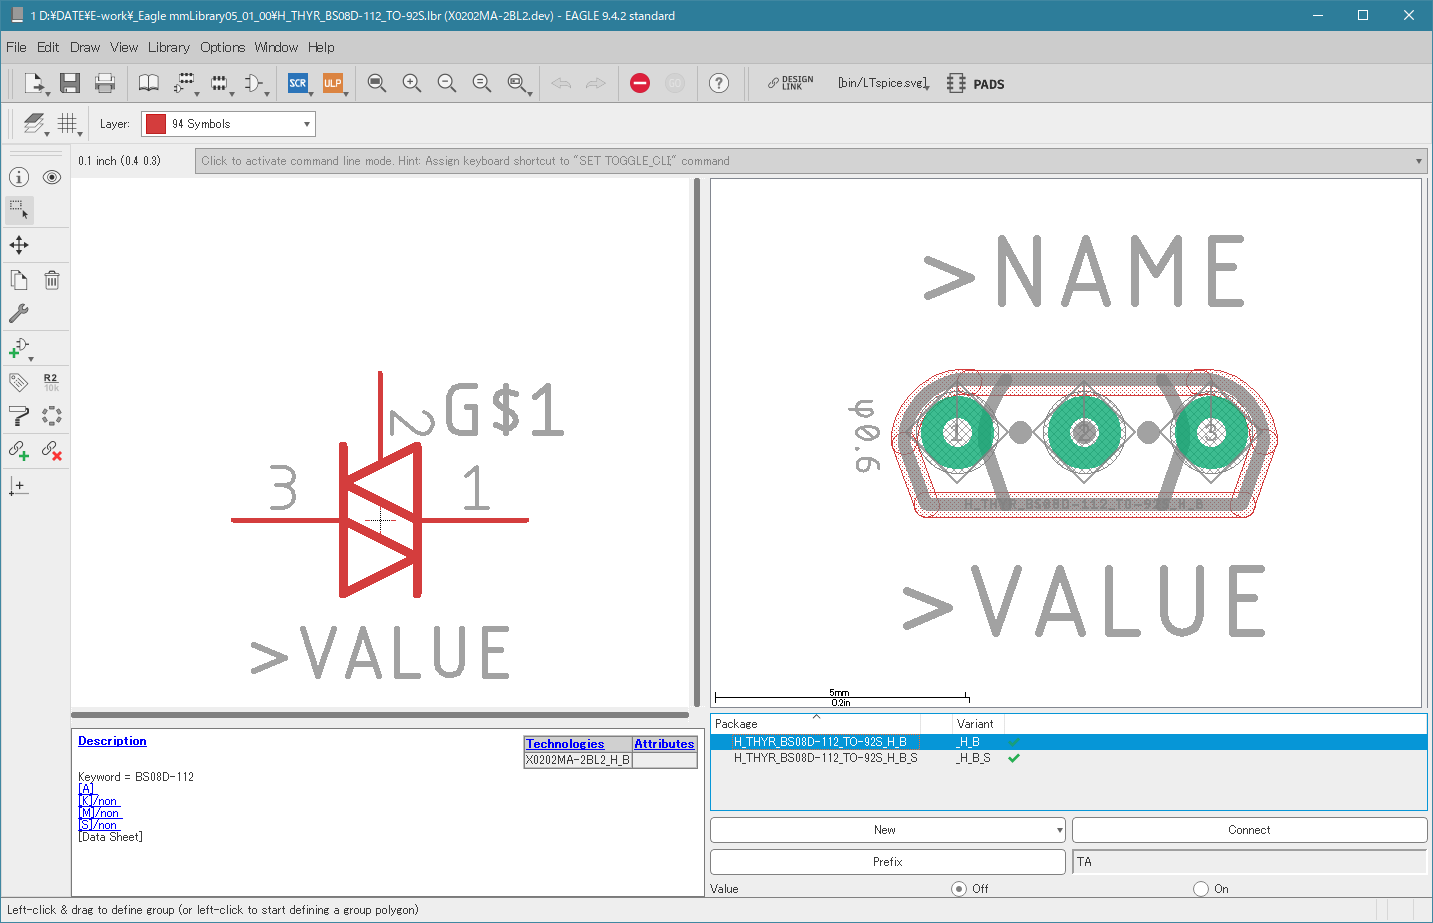Select the Name tag tool
1433x923 pixels.
[19, 382]
